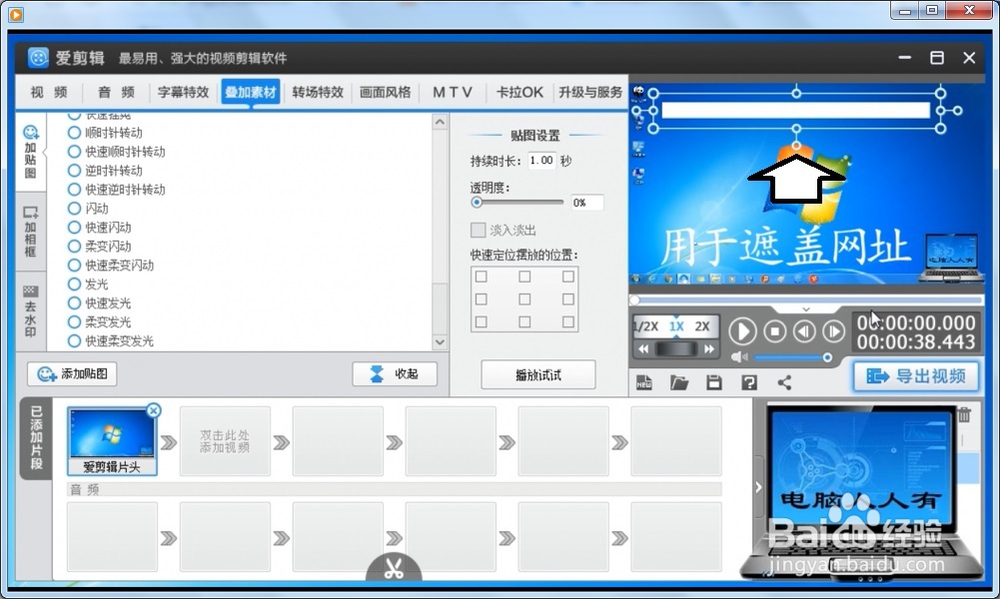Create a new project icon
This screenshot has height=599, width=1000.
click(644, 383)
